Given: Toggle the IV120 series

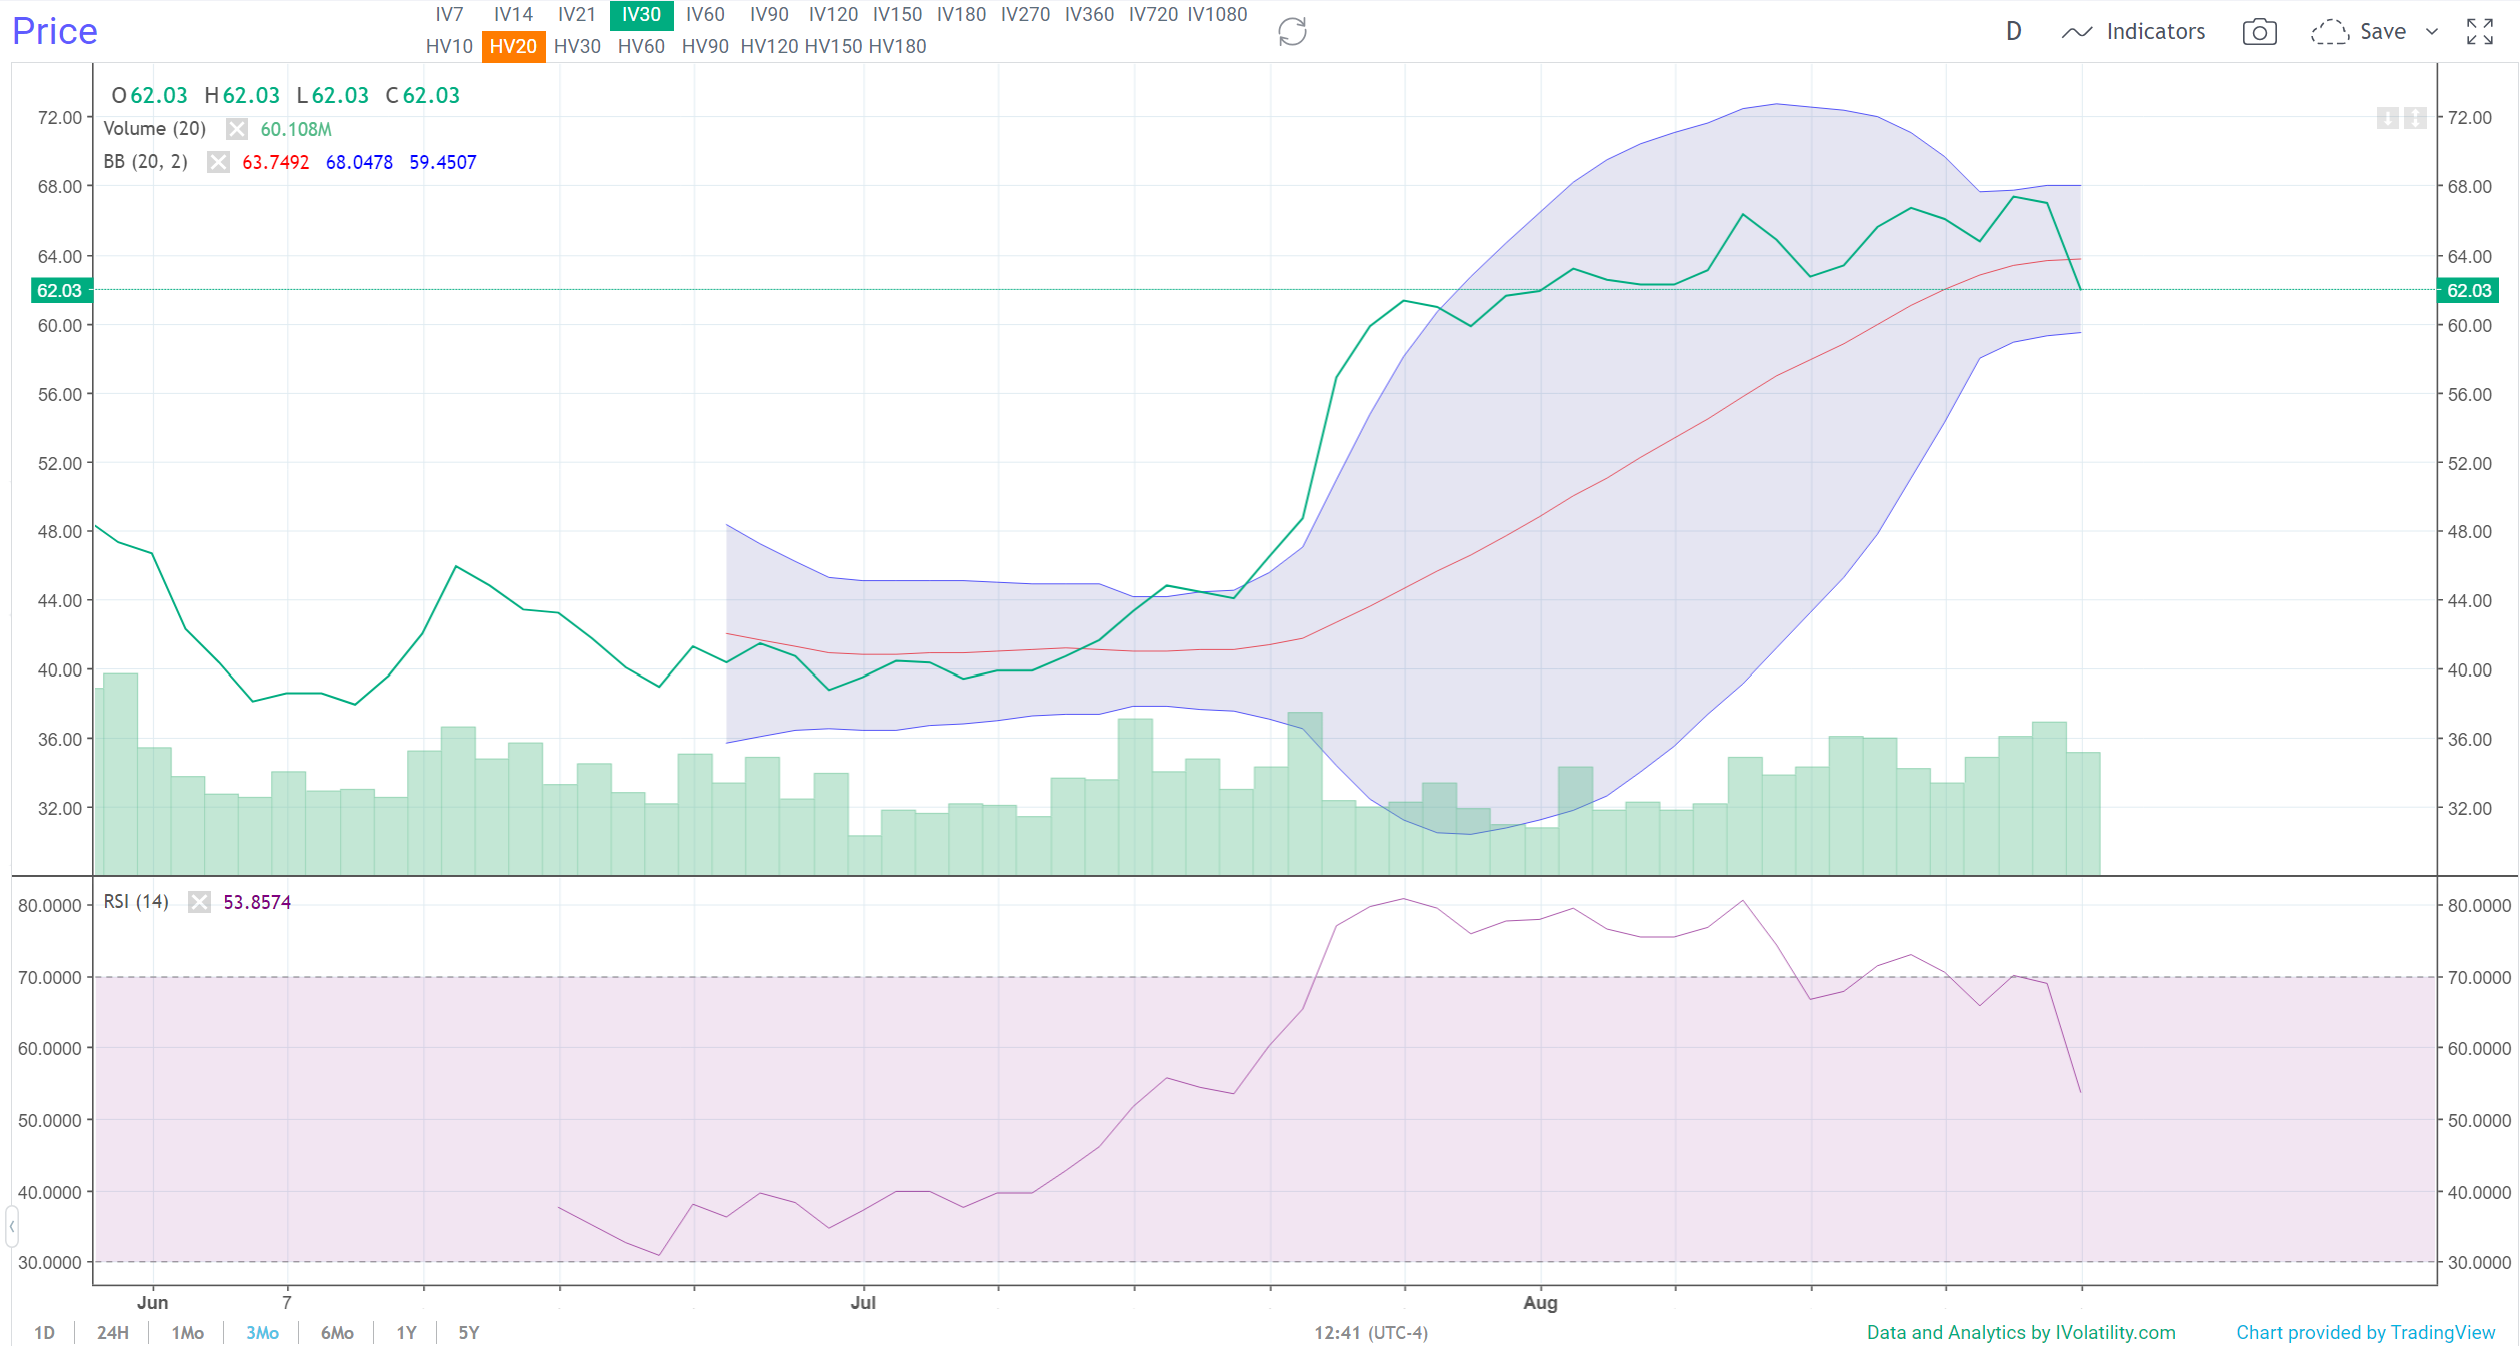Looking at the screenshot, I should point(833,15).
